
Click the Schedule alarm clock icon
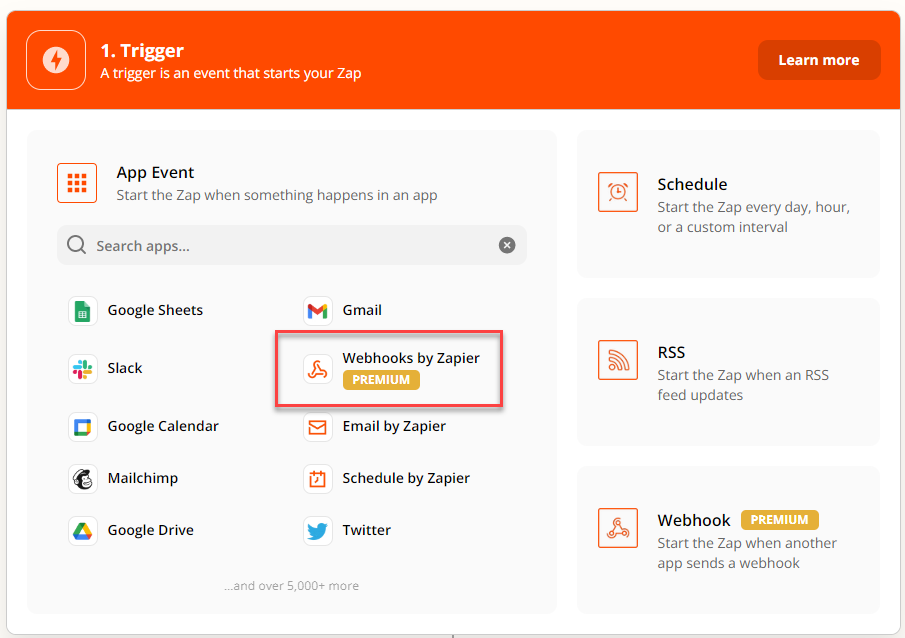click(618, 192)
